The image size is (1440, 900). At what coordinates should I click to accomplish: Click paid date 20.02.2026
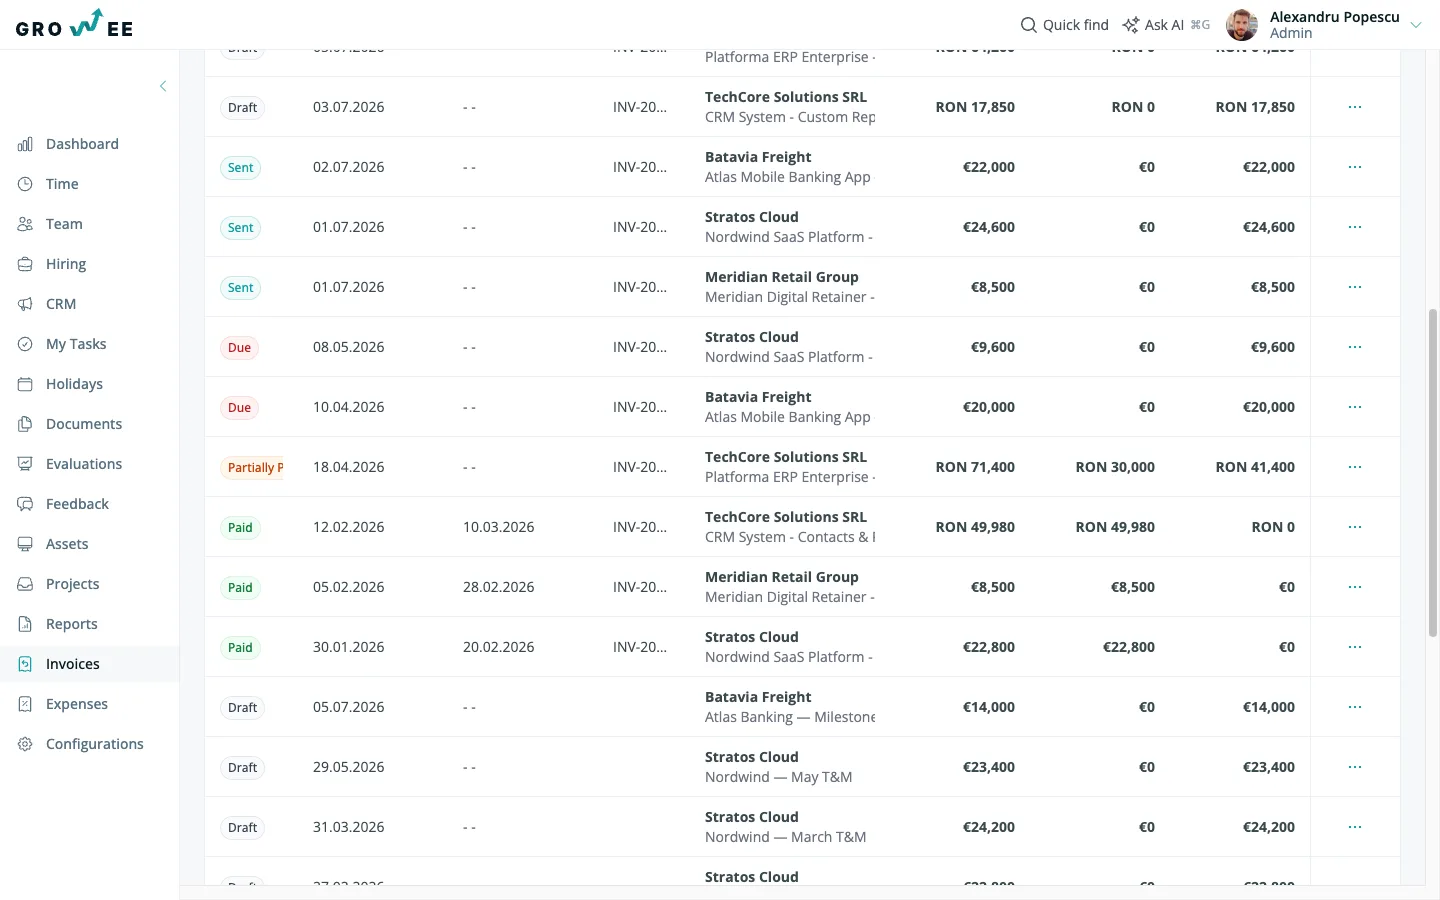tap(498, 647)
